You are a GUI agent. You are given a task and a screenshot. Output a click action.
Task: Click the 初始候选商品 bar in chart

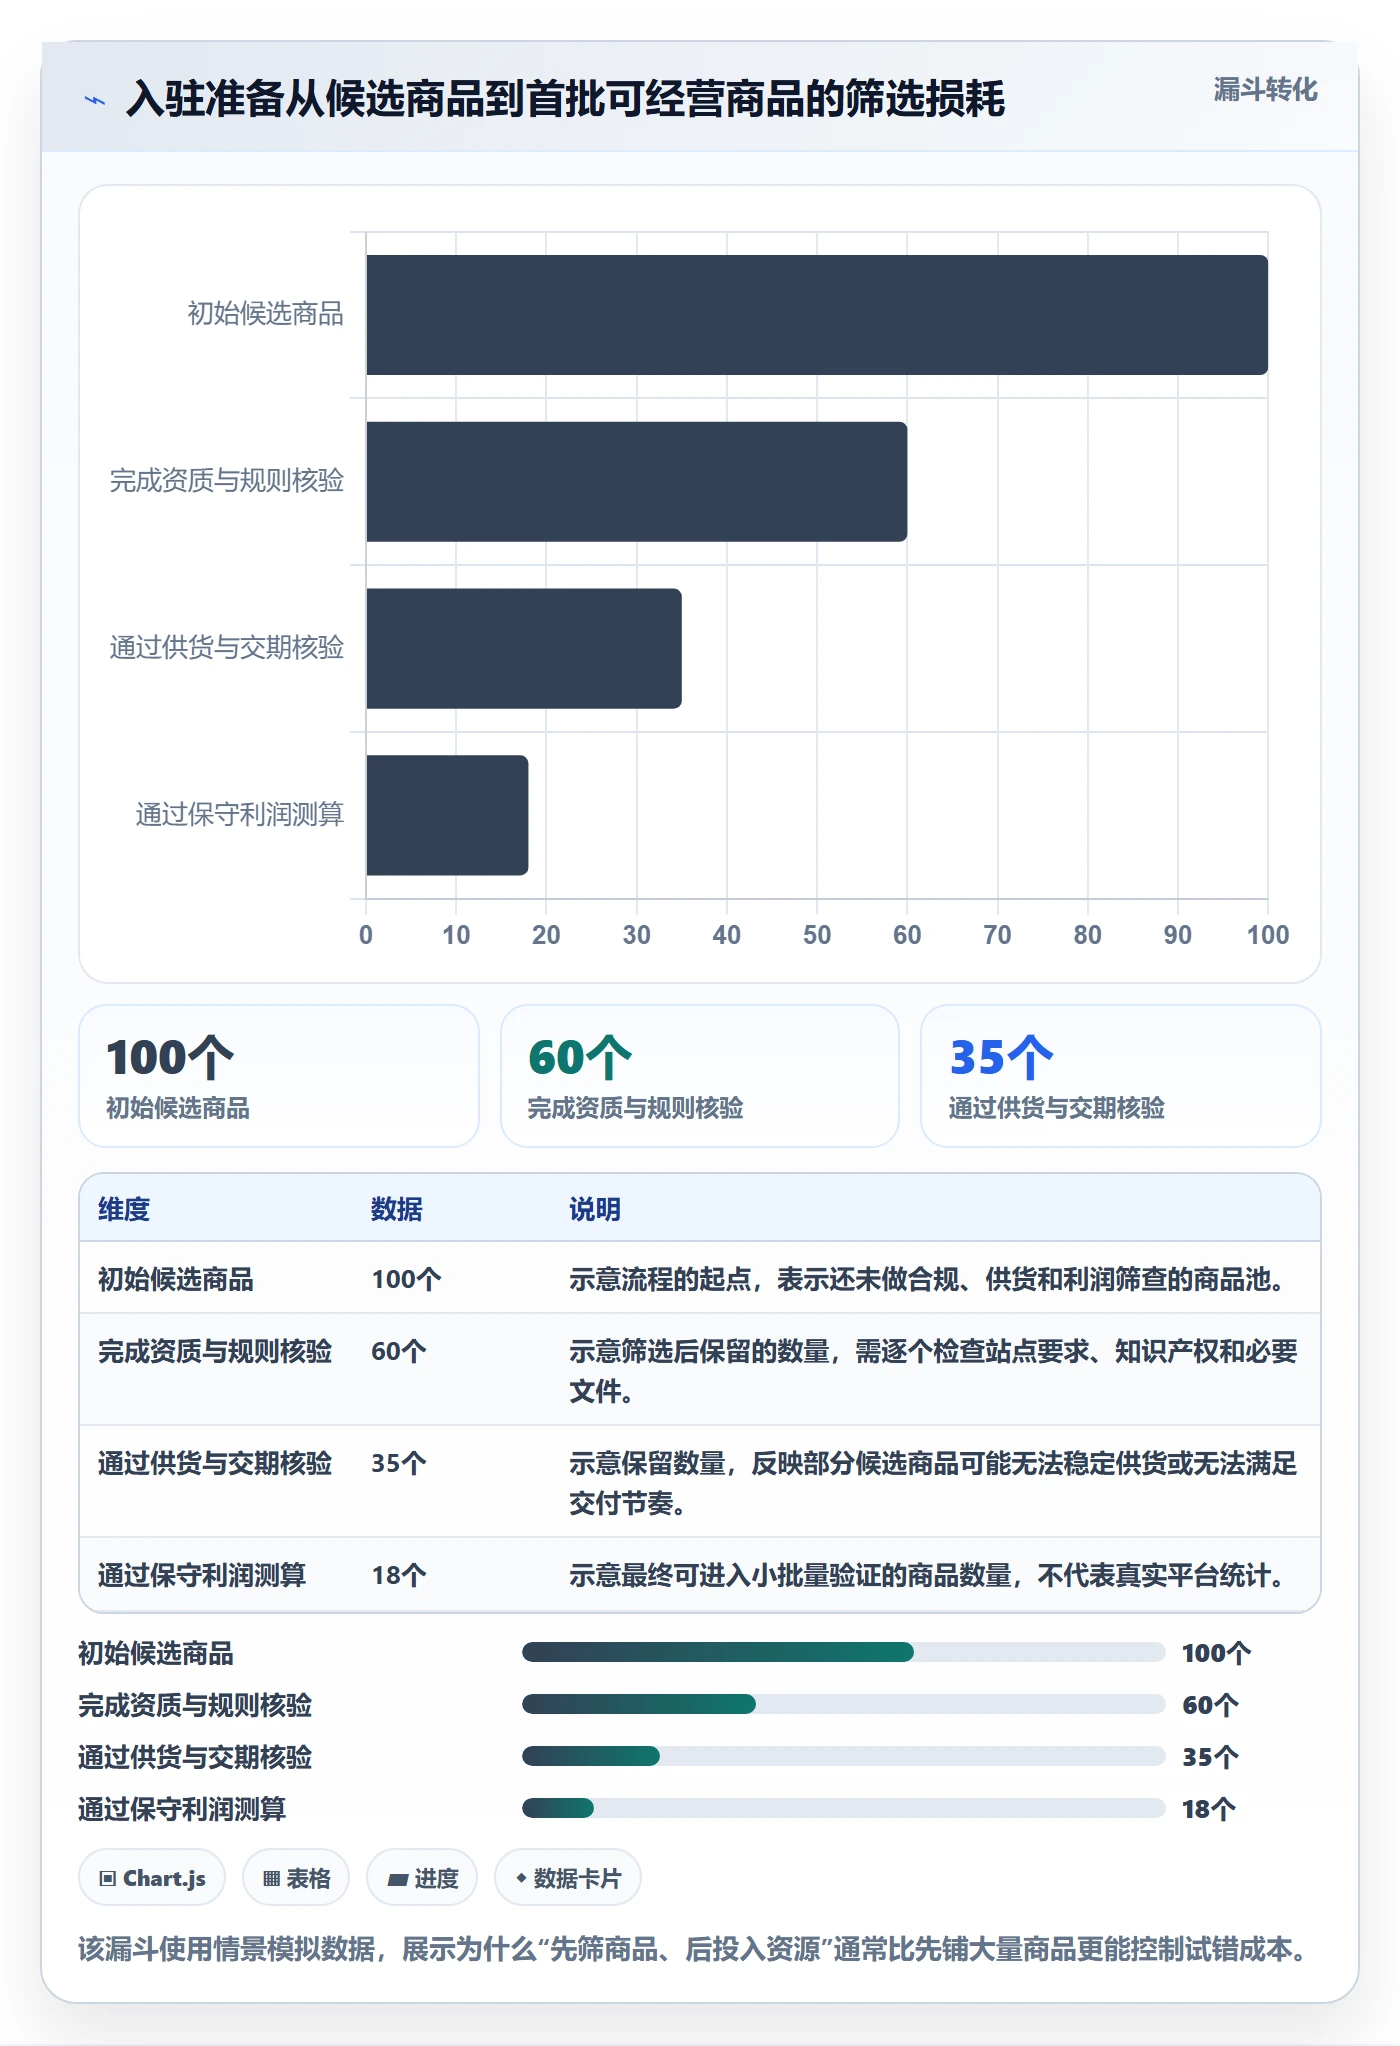click(817, 315)
